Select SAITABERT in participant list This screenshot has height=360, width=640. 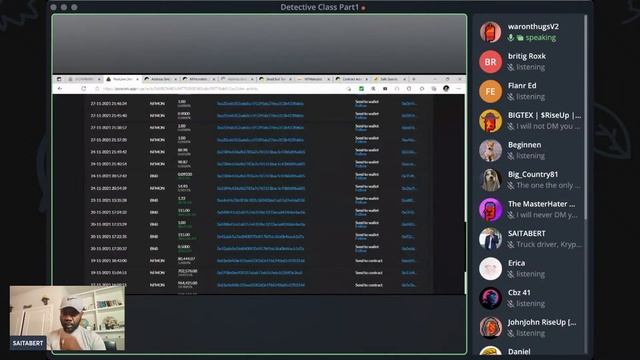coord(531,239)
